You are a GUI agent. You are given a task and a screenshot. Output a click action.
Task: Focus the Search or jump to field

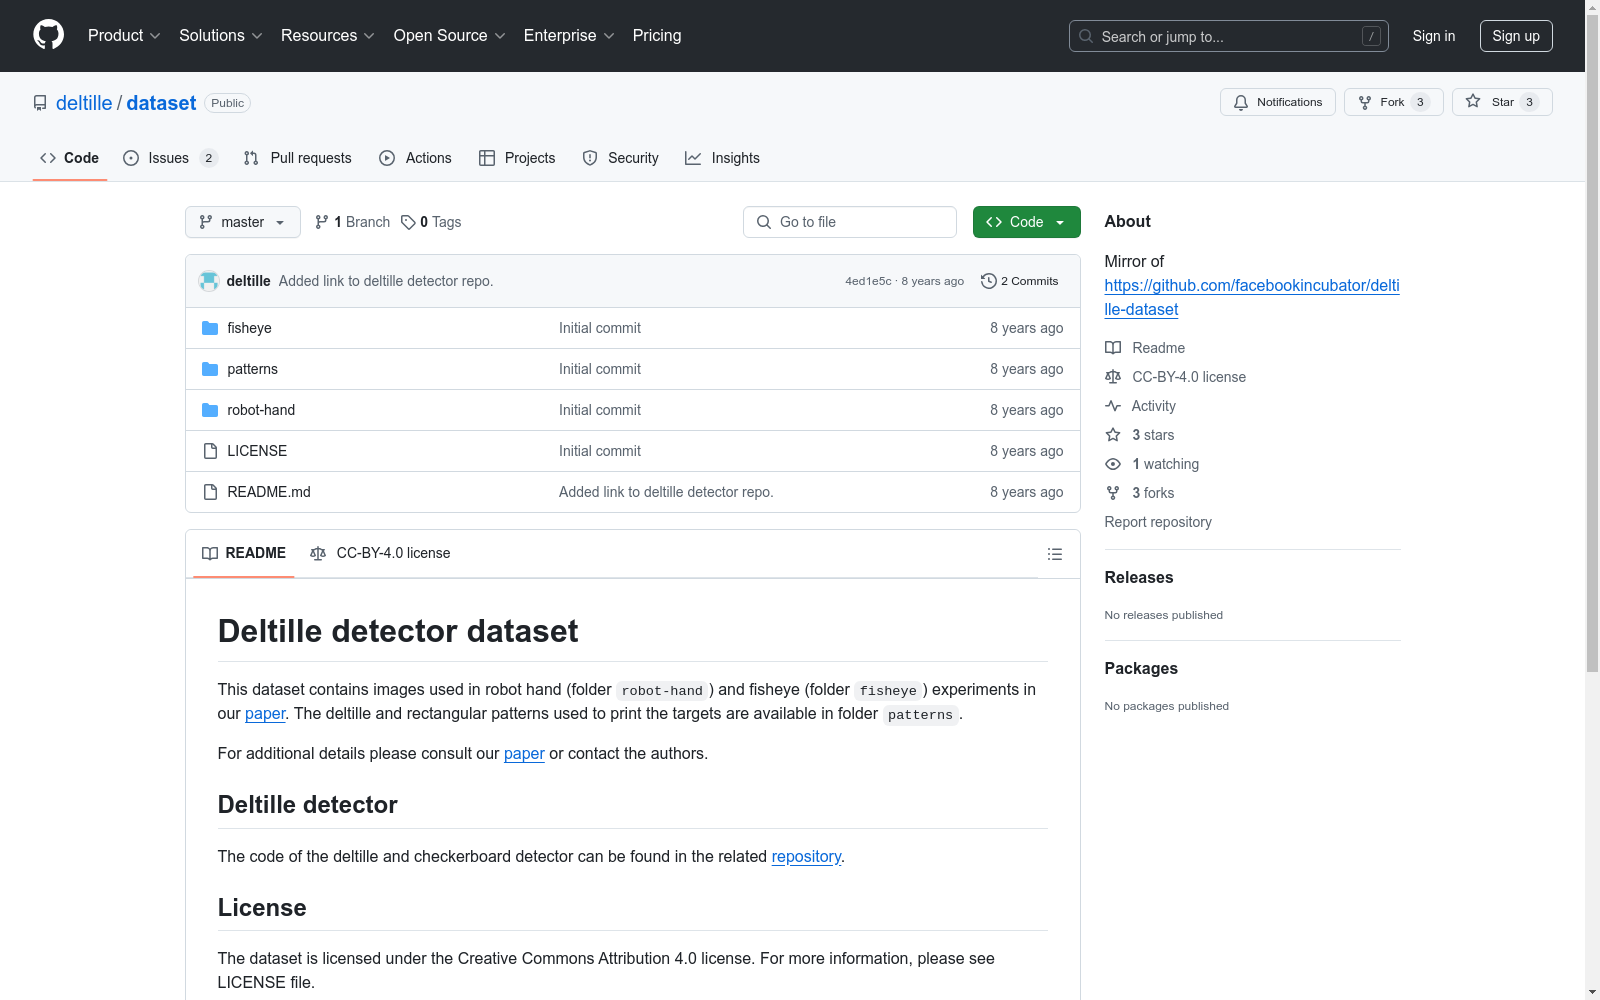click(x=1228, y=36)
